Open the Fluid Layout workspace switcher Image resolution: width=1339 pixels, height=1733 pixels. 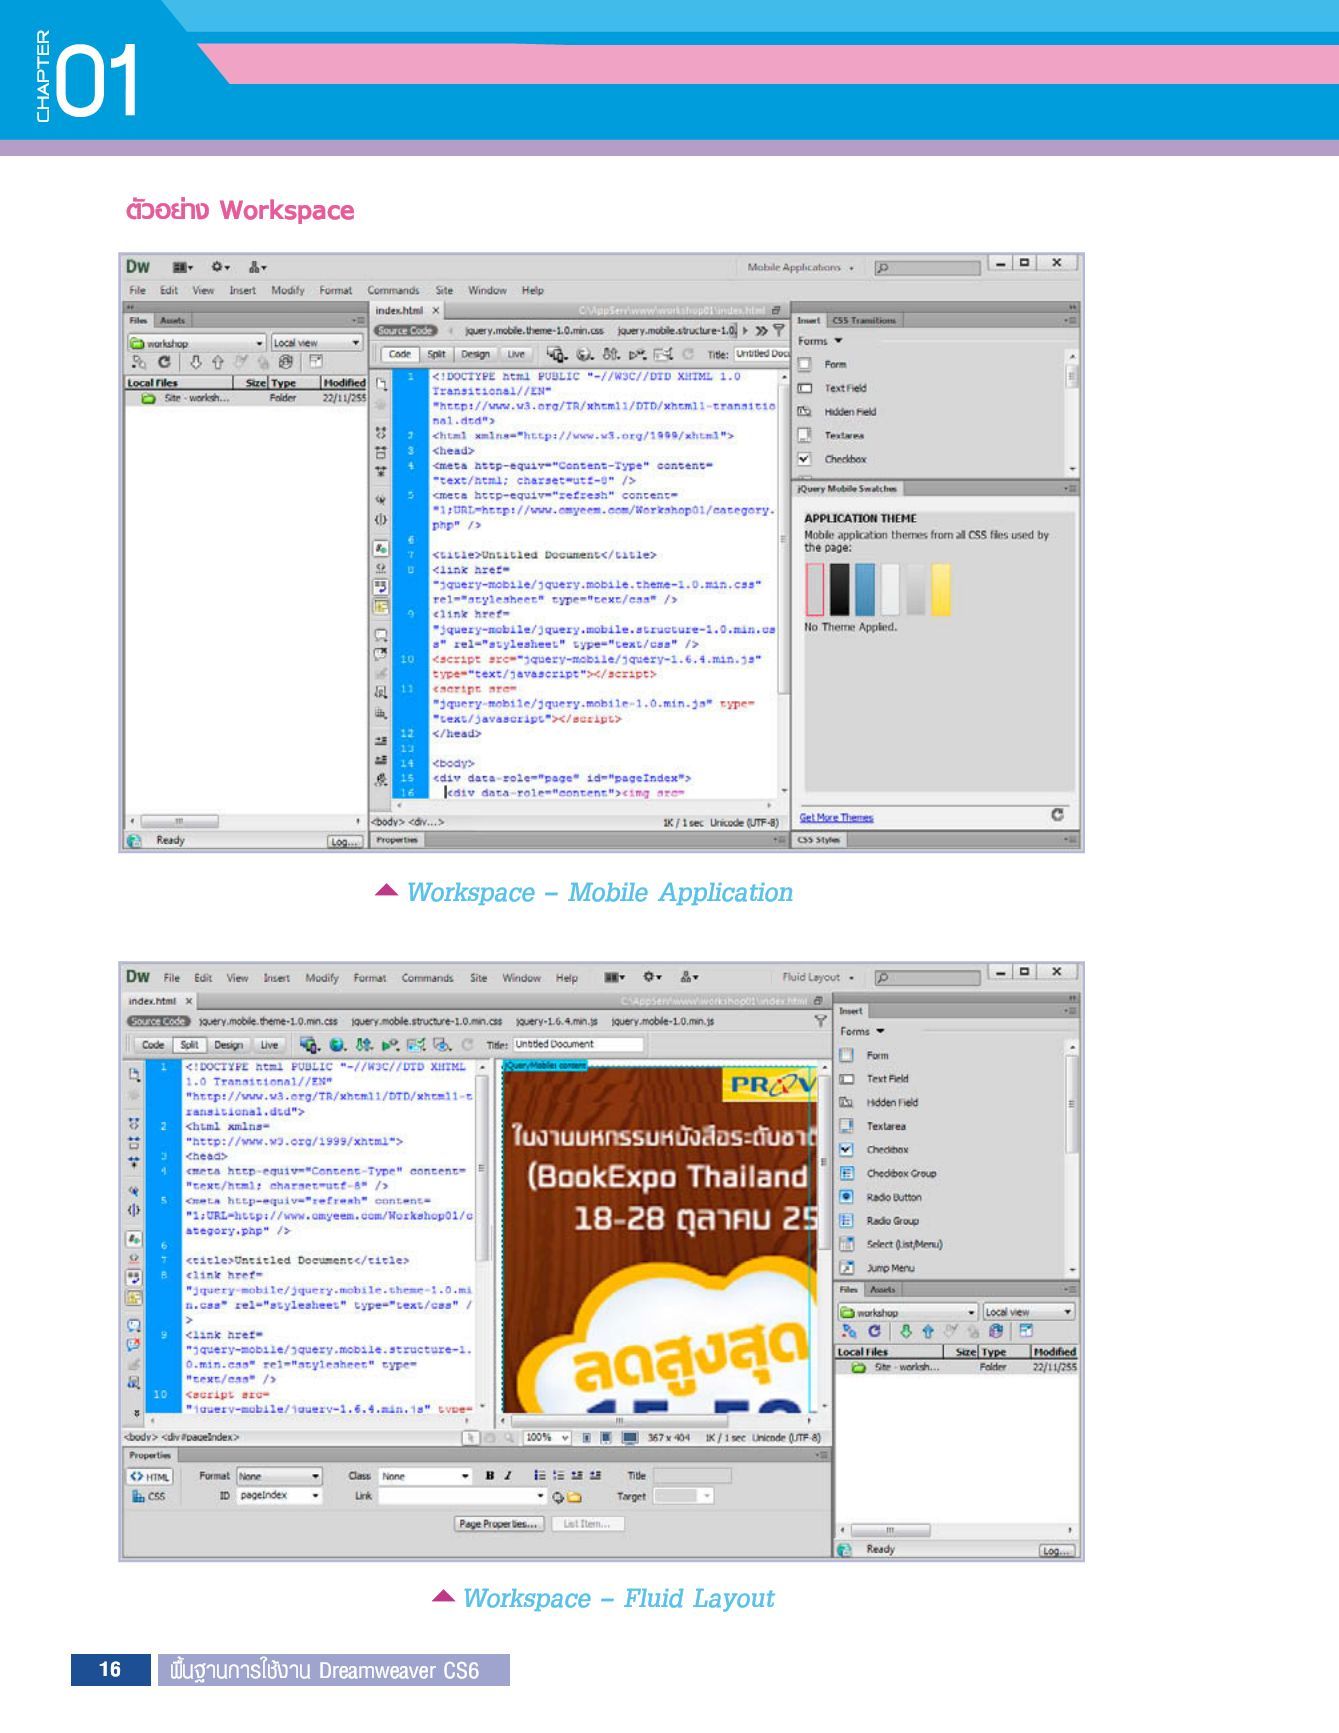[x=818, y=978]
